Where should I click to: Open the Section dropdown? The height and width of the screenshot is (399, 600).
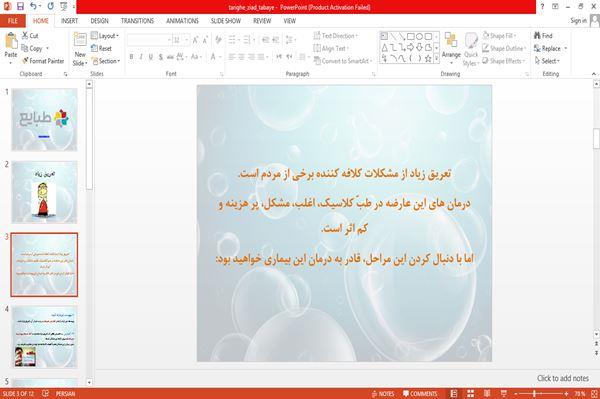pos(106,61)
